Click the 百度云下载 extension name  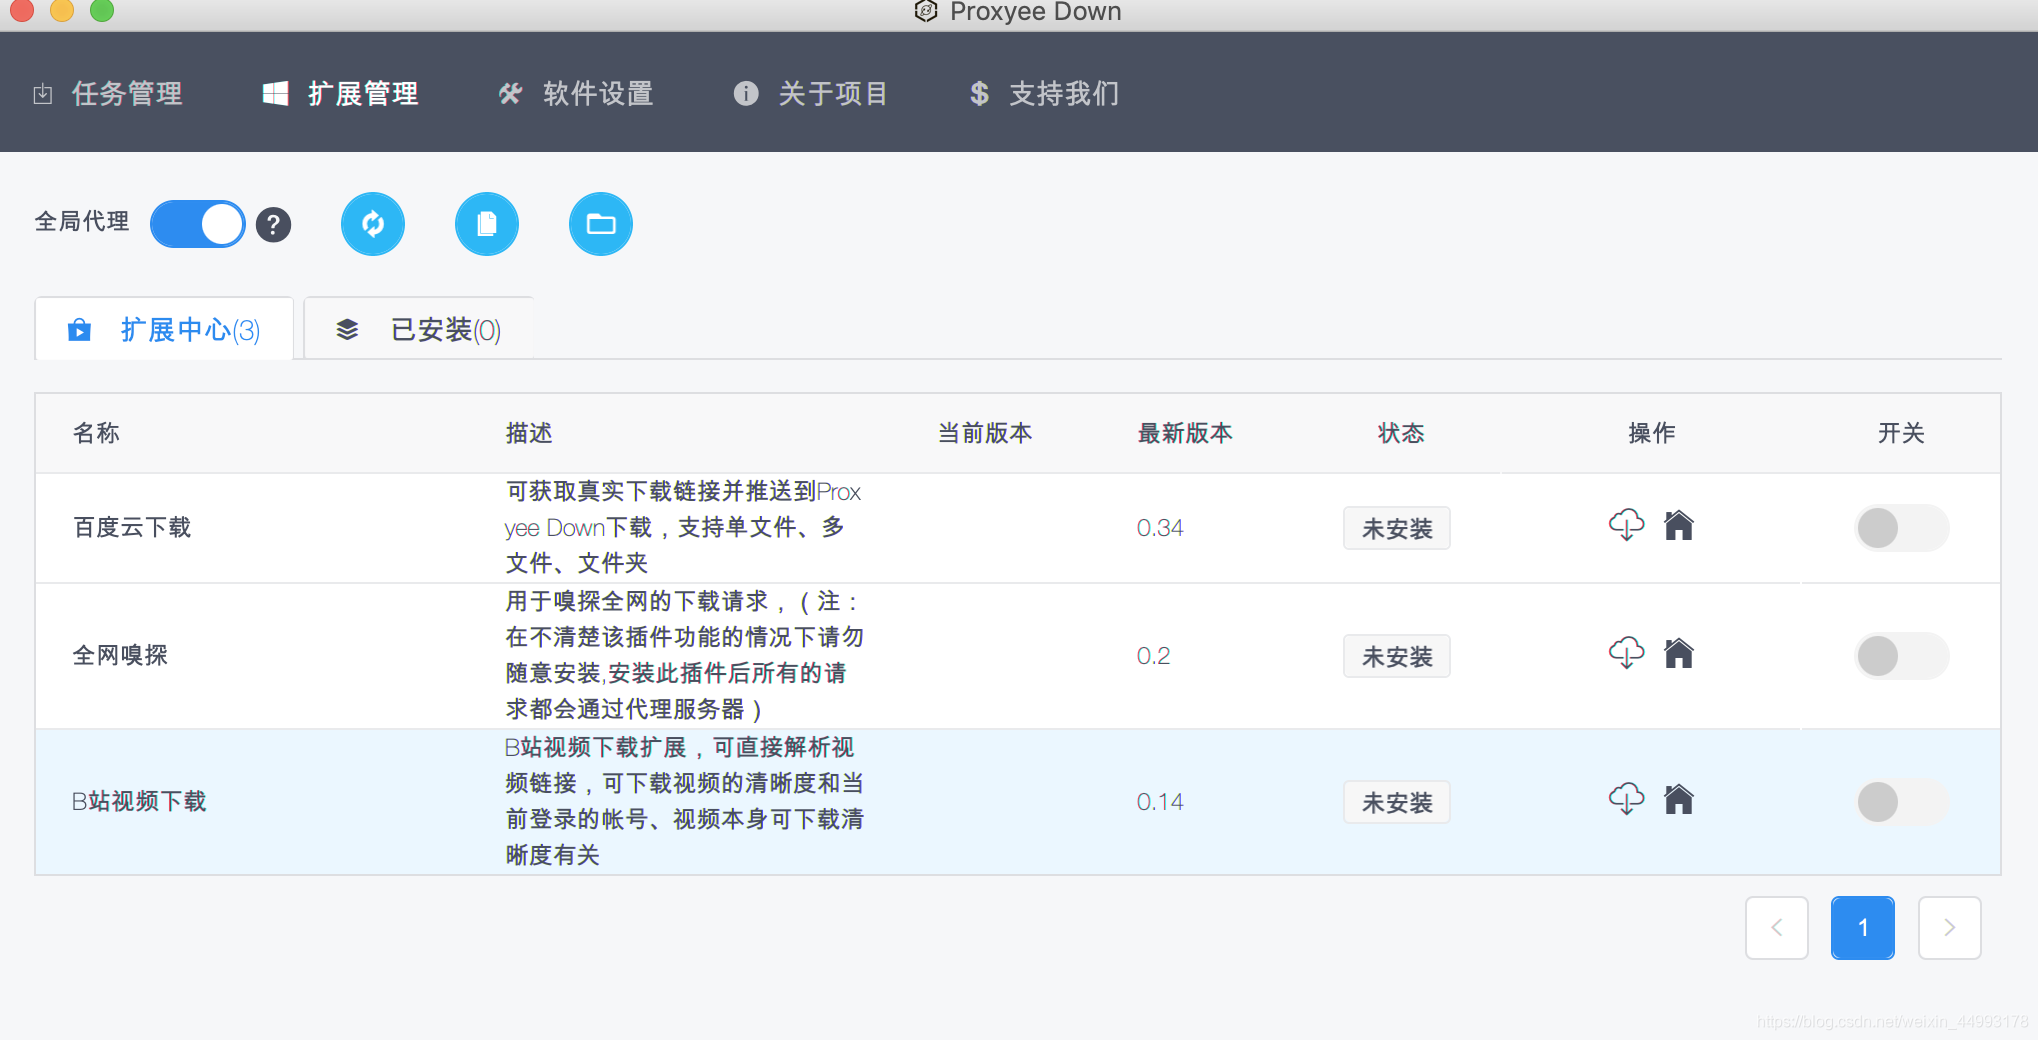(x=132, y=527)
